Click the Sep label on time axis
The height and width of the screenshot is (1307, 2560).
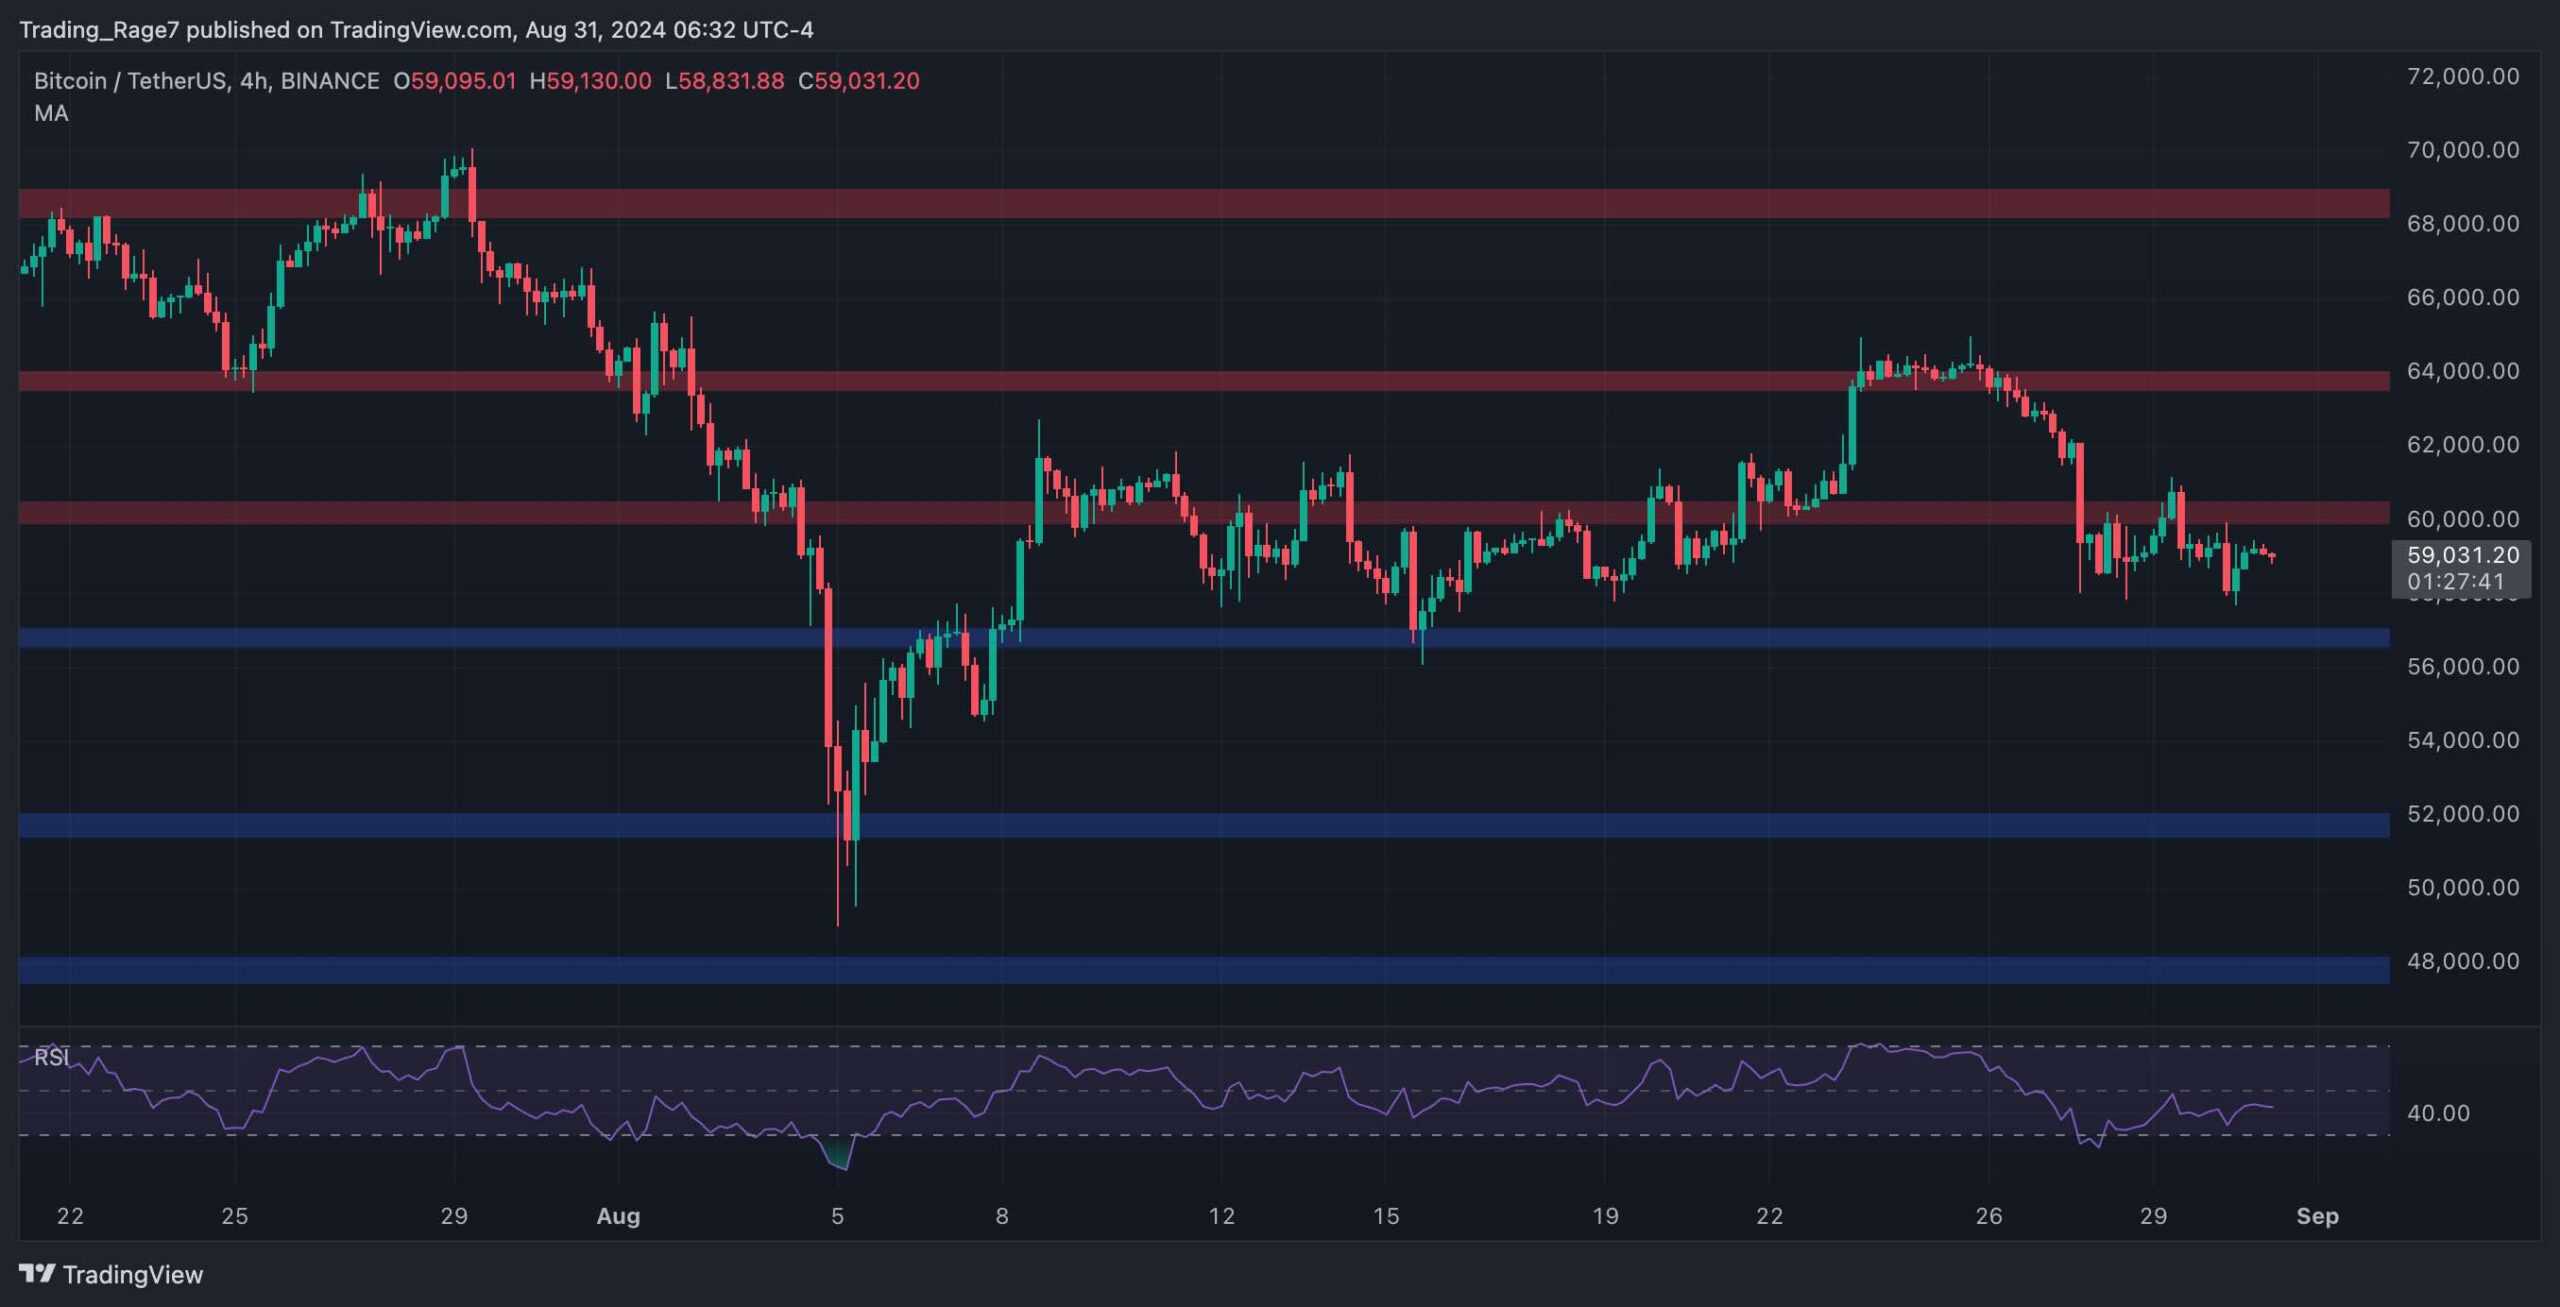[2317, 1216]
